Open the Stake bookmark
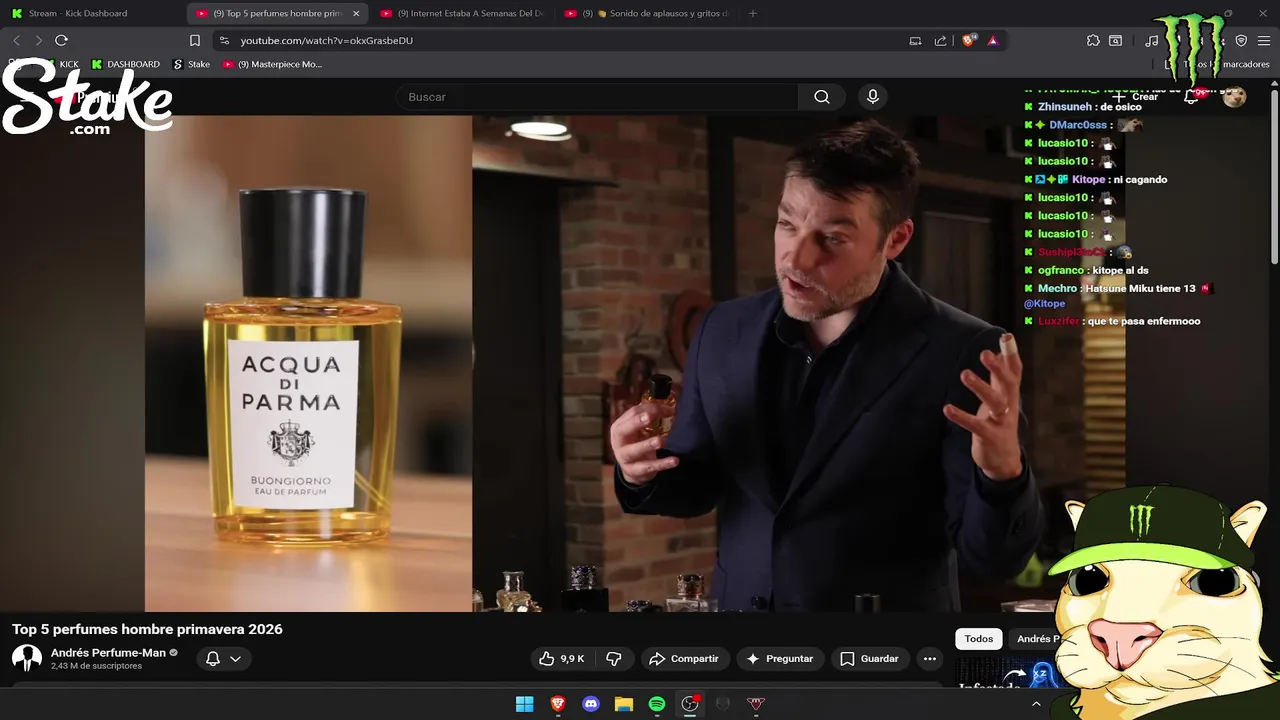1280x720 pixels. (192, 64)
